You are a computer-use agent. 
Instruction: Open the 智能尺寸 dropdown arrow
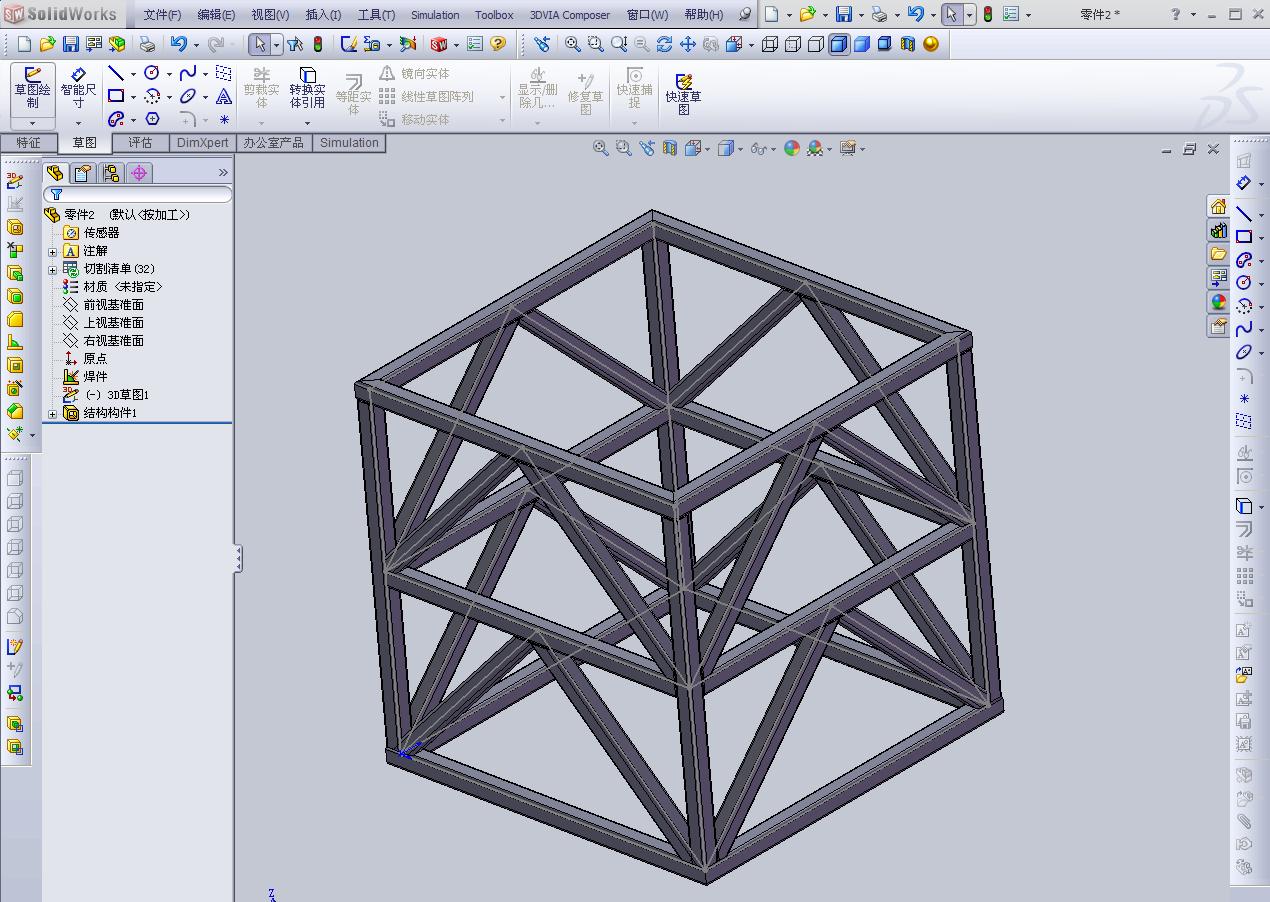click(x=78, y=123)
